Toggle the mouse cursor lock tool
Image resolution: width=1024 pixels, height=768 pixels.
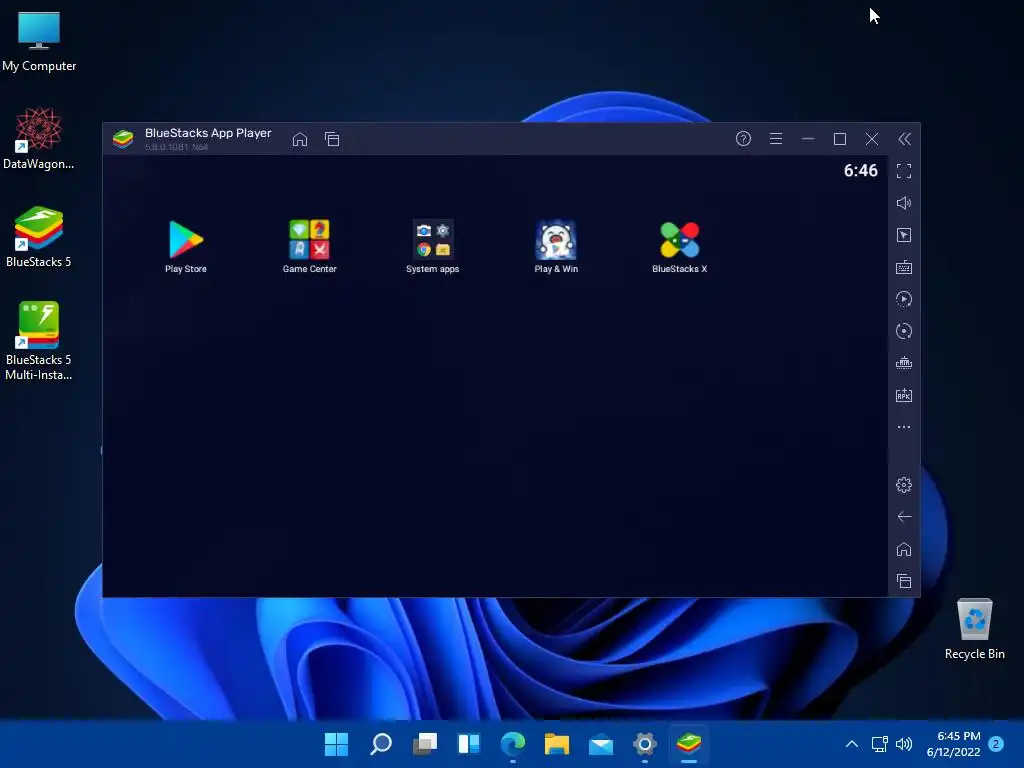pos(904,235)
